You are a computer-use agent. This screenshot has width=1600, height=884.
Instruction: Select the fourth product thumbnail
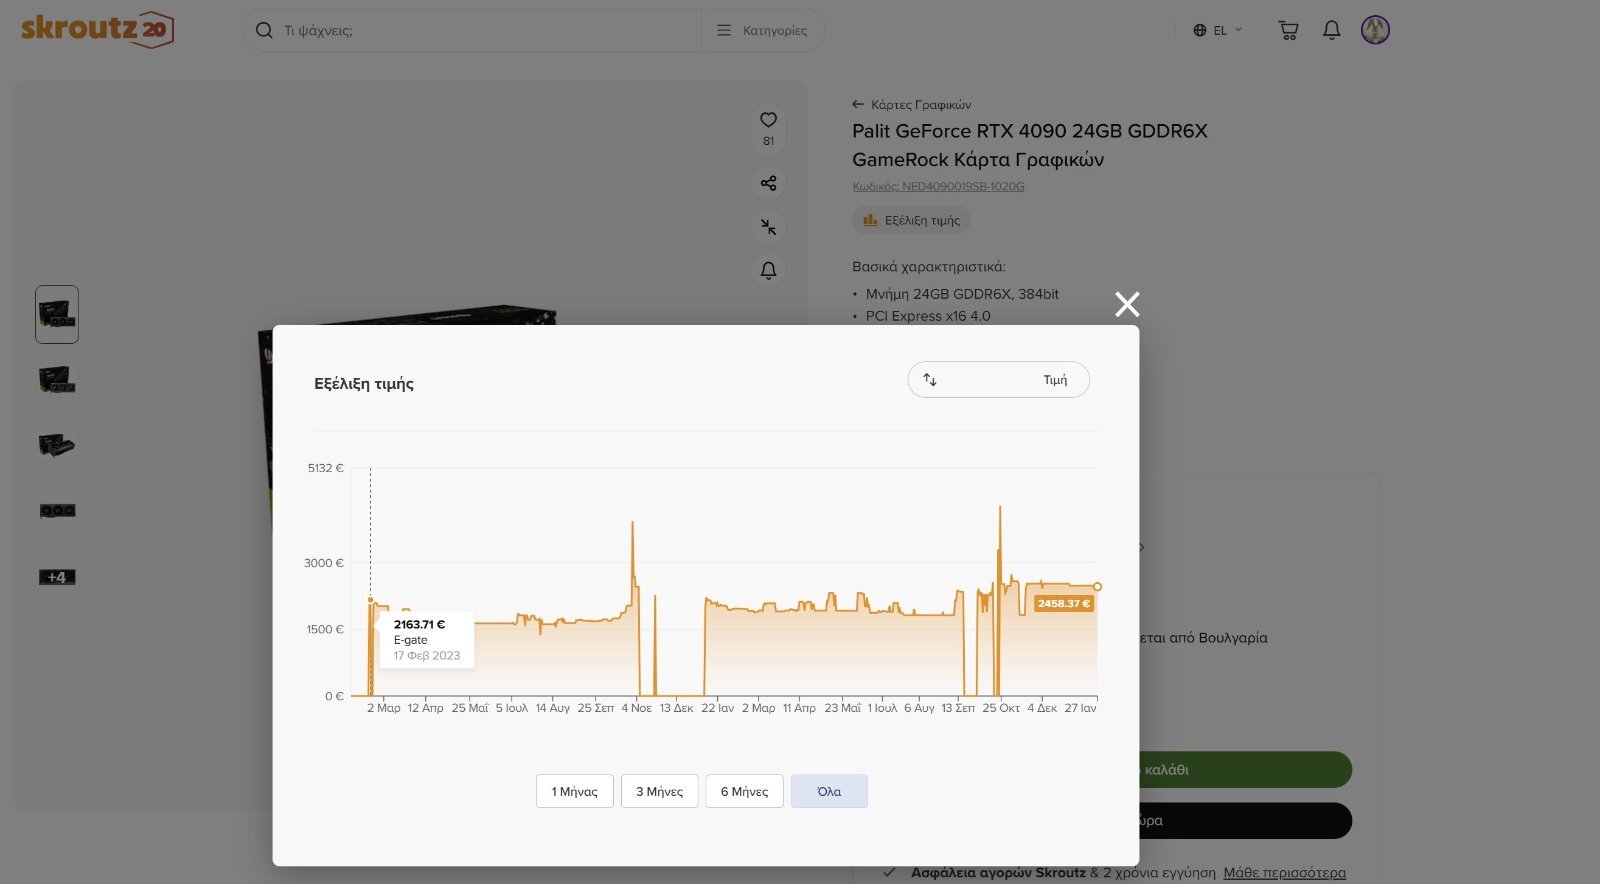coord(57,511)
